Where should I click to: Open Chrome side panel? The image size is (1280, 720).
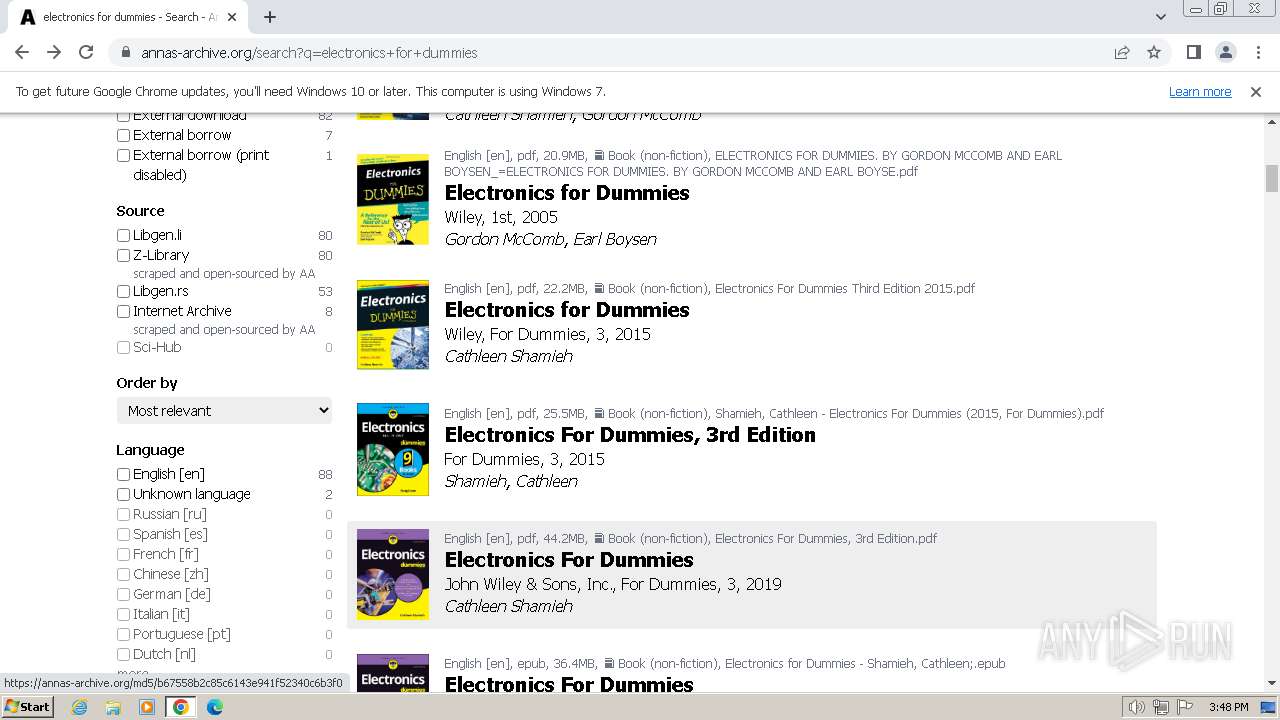tap(1193, 52)
